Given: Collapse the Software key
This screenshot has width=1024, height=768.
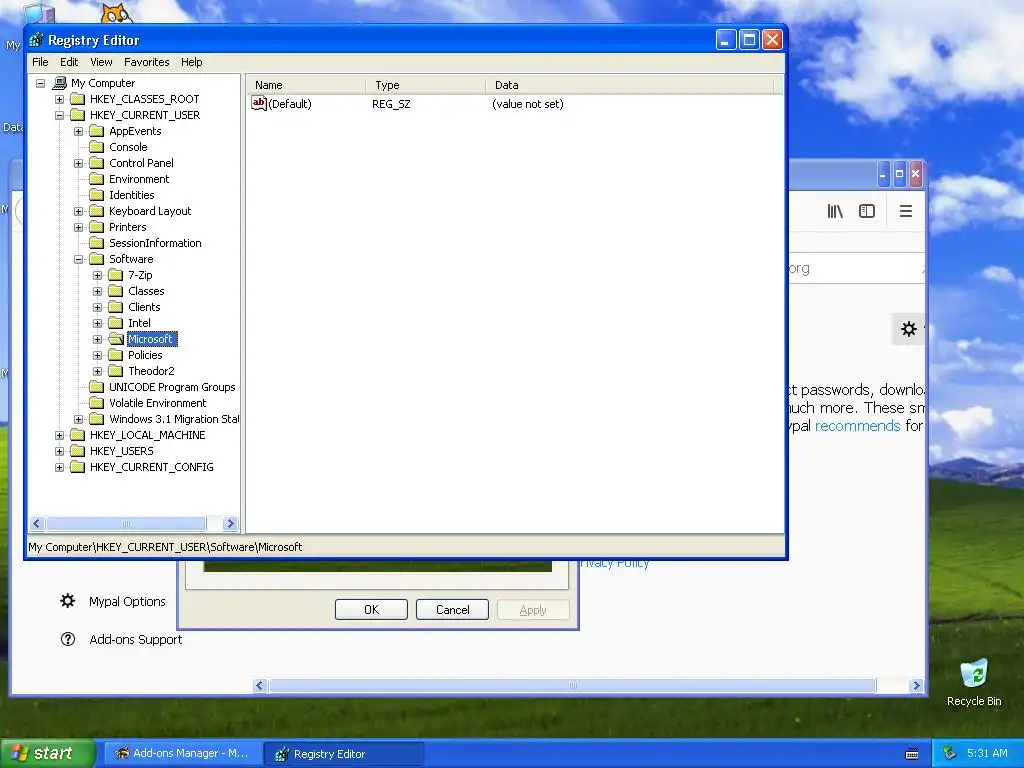Looking at the screenshot, I should [78, 259].
